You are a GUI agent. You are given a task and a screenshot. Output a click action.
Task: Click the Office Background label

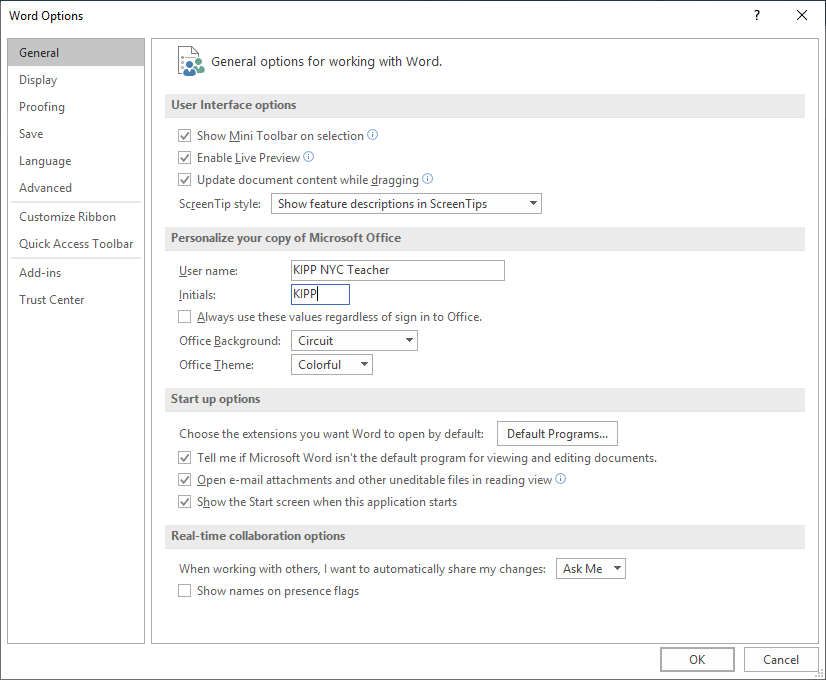[x=230, y=341]
